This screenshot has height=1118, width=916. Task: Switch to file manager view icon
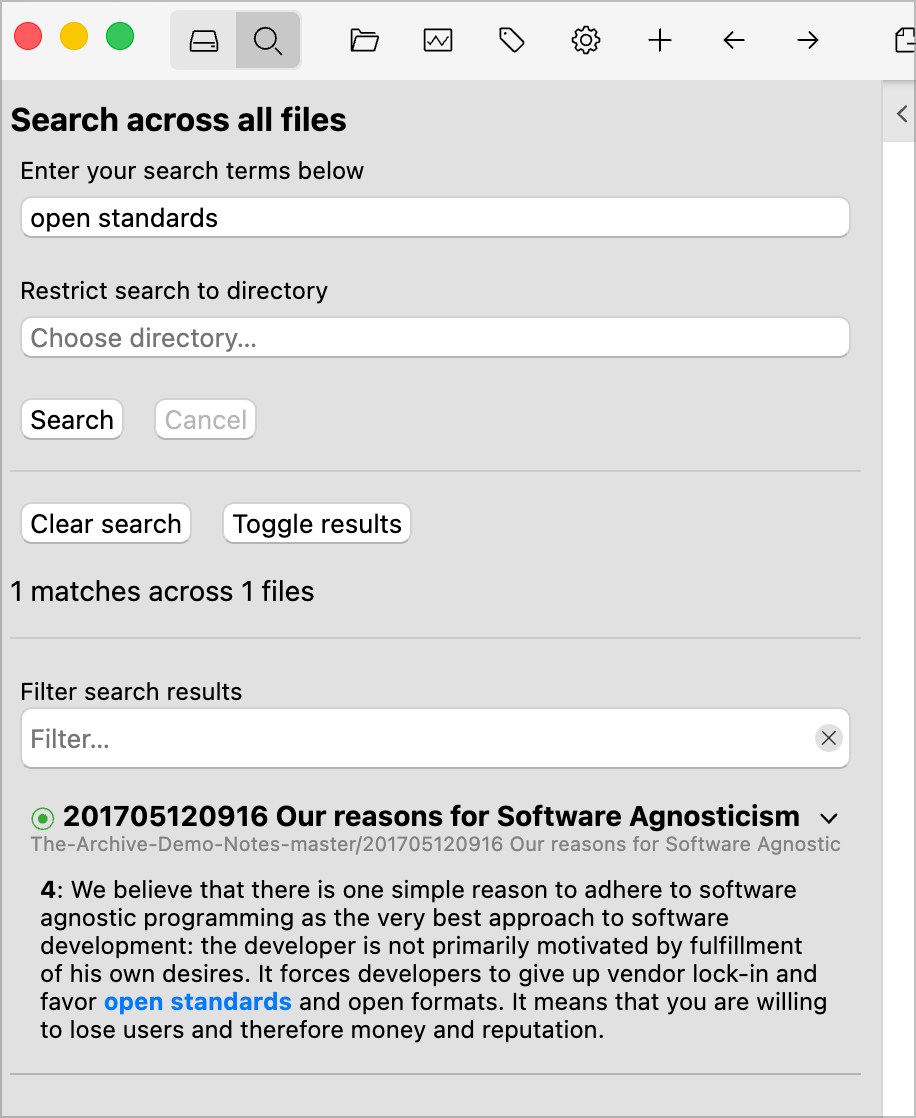click(204, 41)
